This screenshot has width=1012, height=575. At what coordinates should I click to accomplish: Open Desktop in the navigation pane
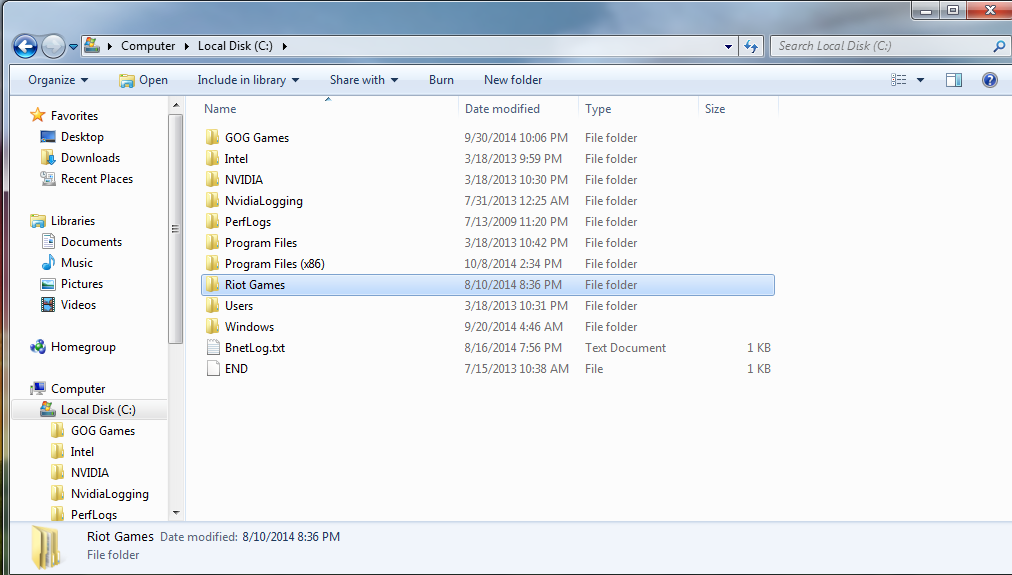click(82, 137)
